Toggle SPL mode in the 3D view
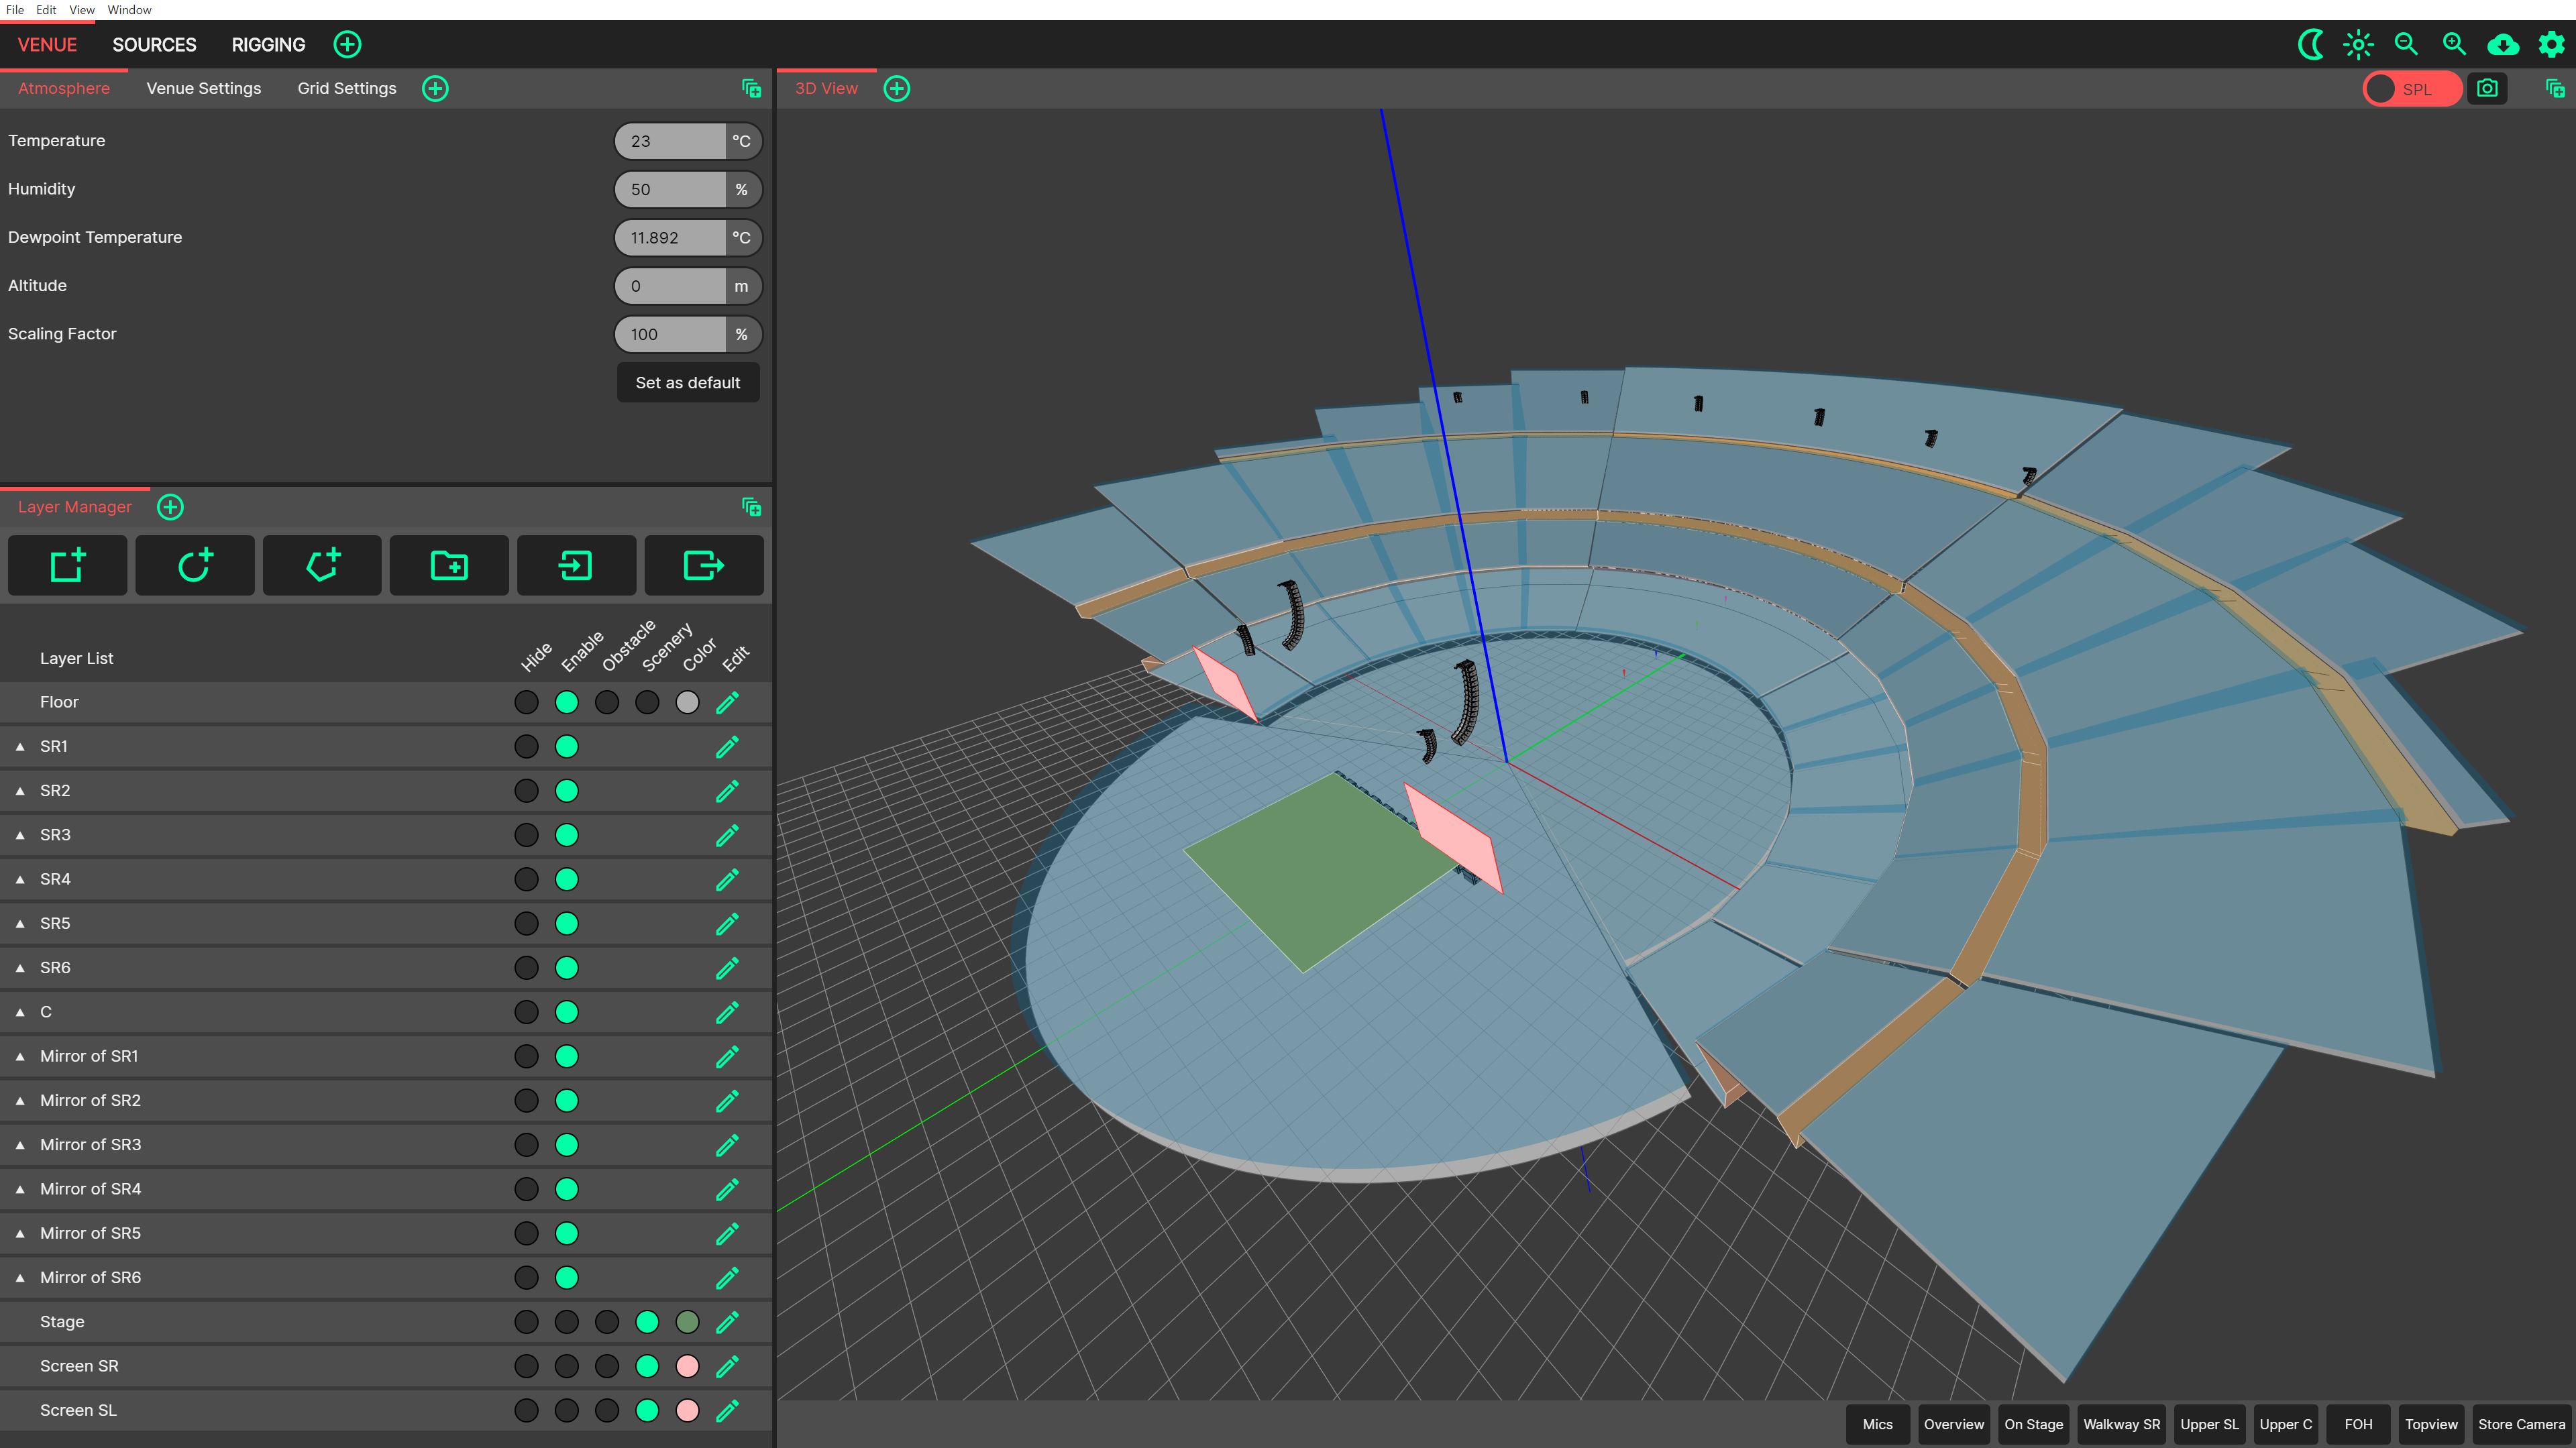Screen dimensions: 2576x1448 click(x=2412, y=88)
